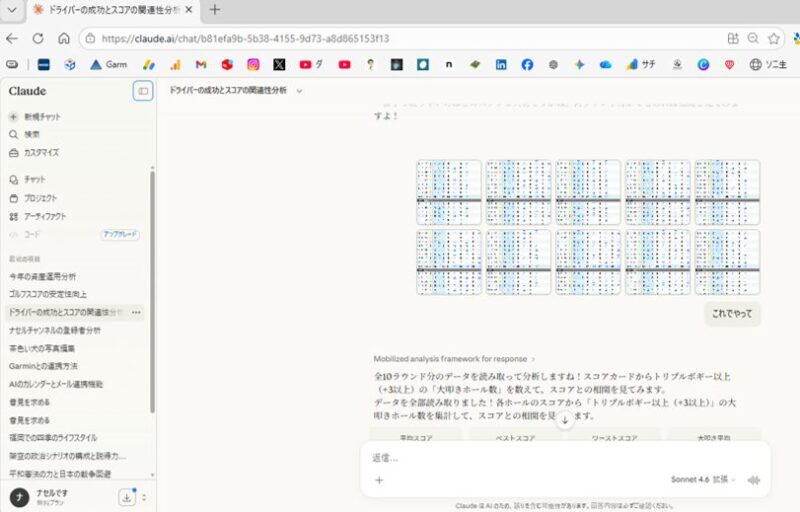Open the Instagram bookmark in bookmarks bar
The image size is (800, 512).
click(253, 64)
